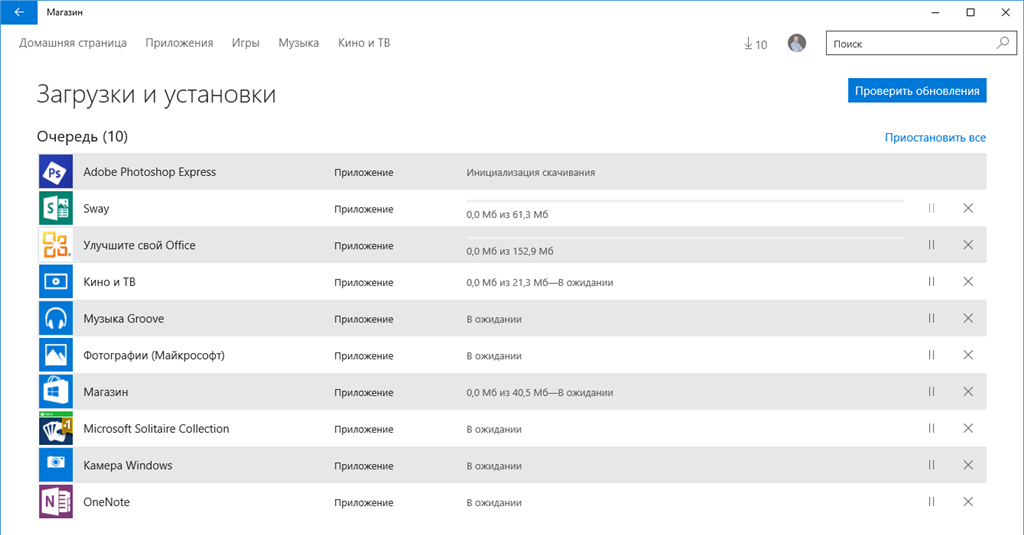This screenshot has width=1024, height=535.
Task: Pause the Кино и ТВ download
Action: 931,281
